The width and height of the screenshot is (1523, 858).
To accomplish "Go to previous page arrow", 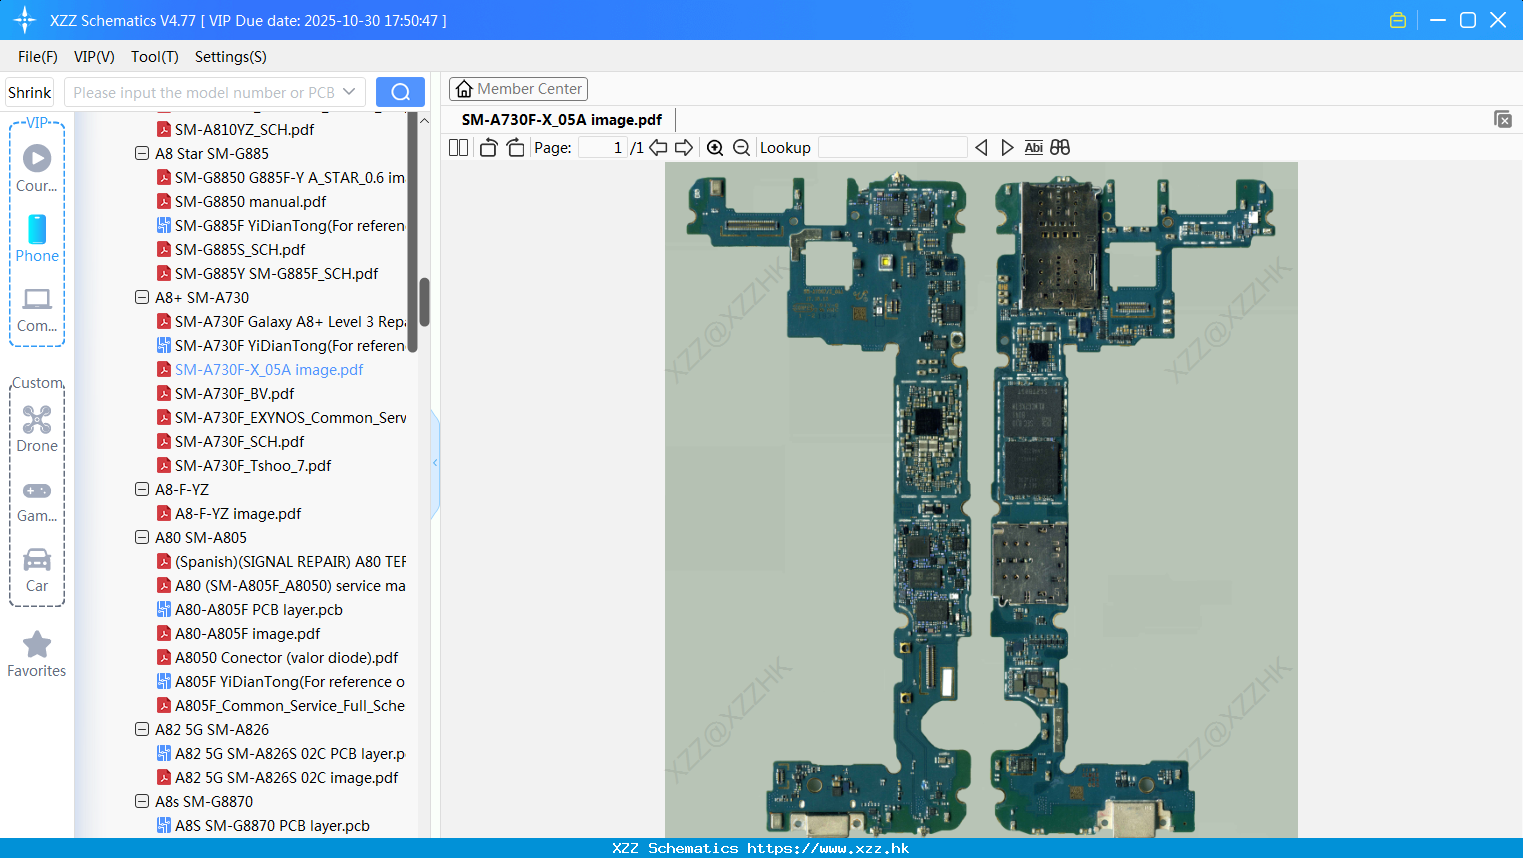I will click(658, 148).
